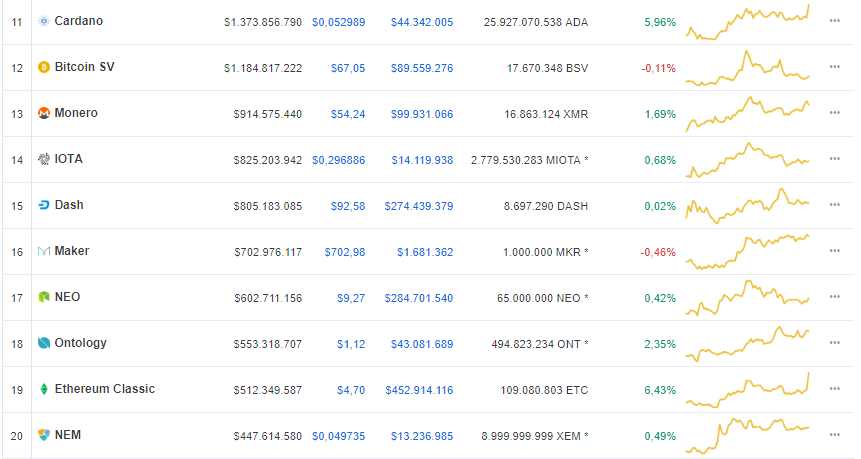Open the Ontology coin page link
The width and height of the screenshot is (861, 459).
[x=81, y=343]
